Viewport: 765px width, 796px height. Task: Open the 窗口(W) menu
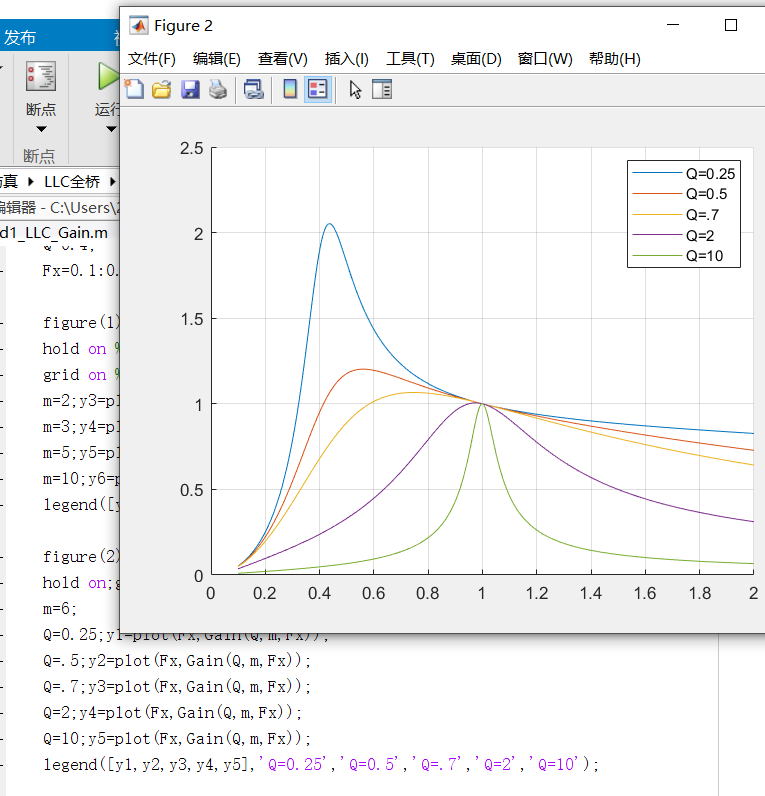(x=545, y=59)
